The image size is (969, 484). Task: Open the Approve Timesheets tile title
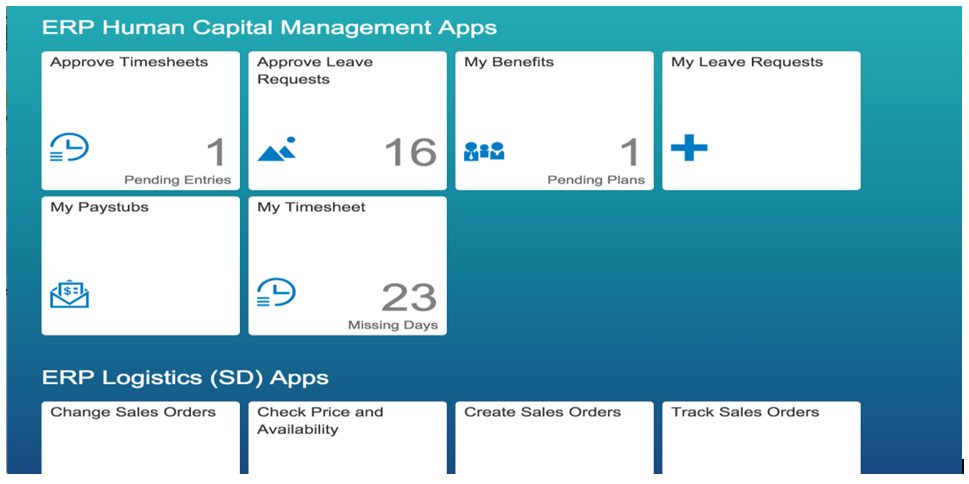coord(129,62)
